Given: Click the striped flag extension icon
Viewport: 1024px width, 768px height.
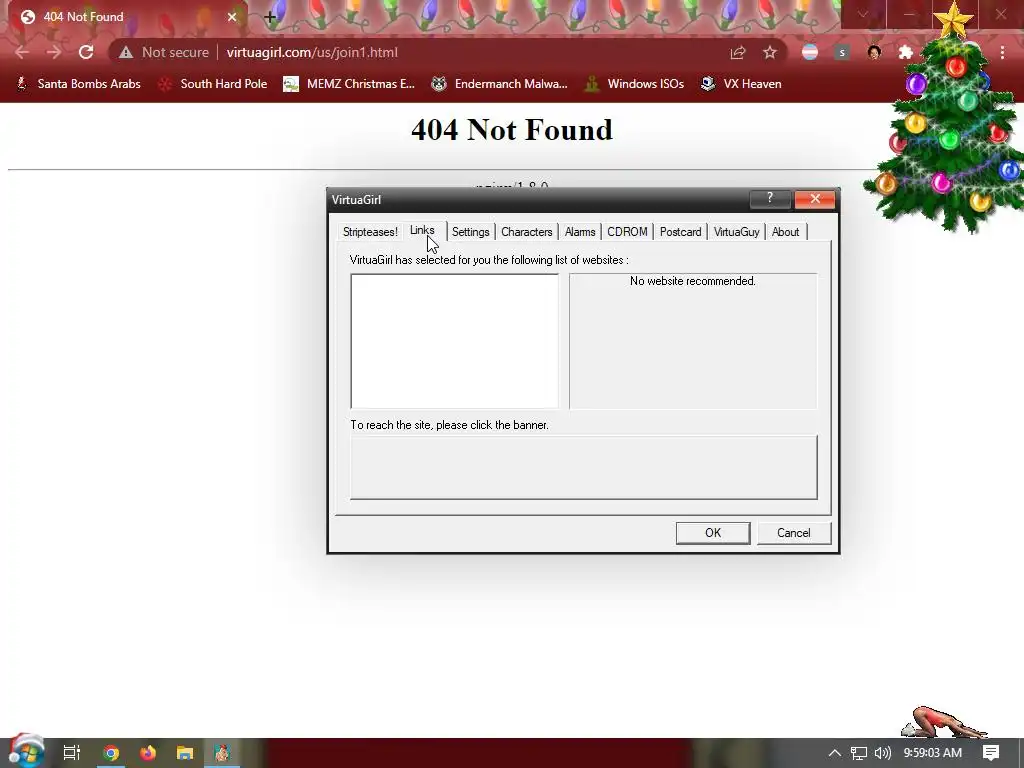Looking at the screenshot, I should (810, 52).
